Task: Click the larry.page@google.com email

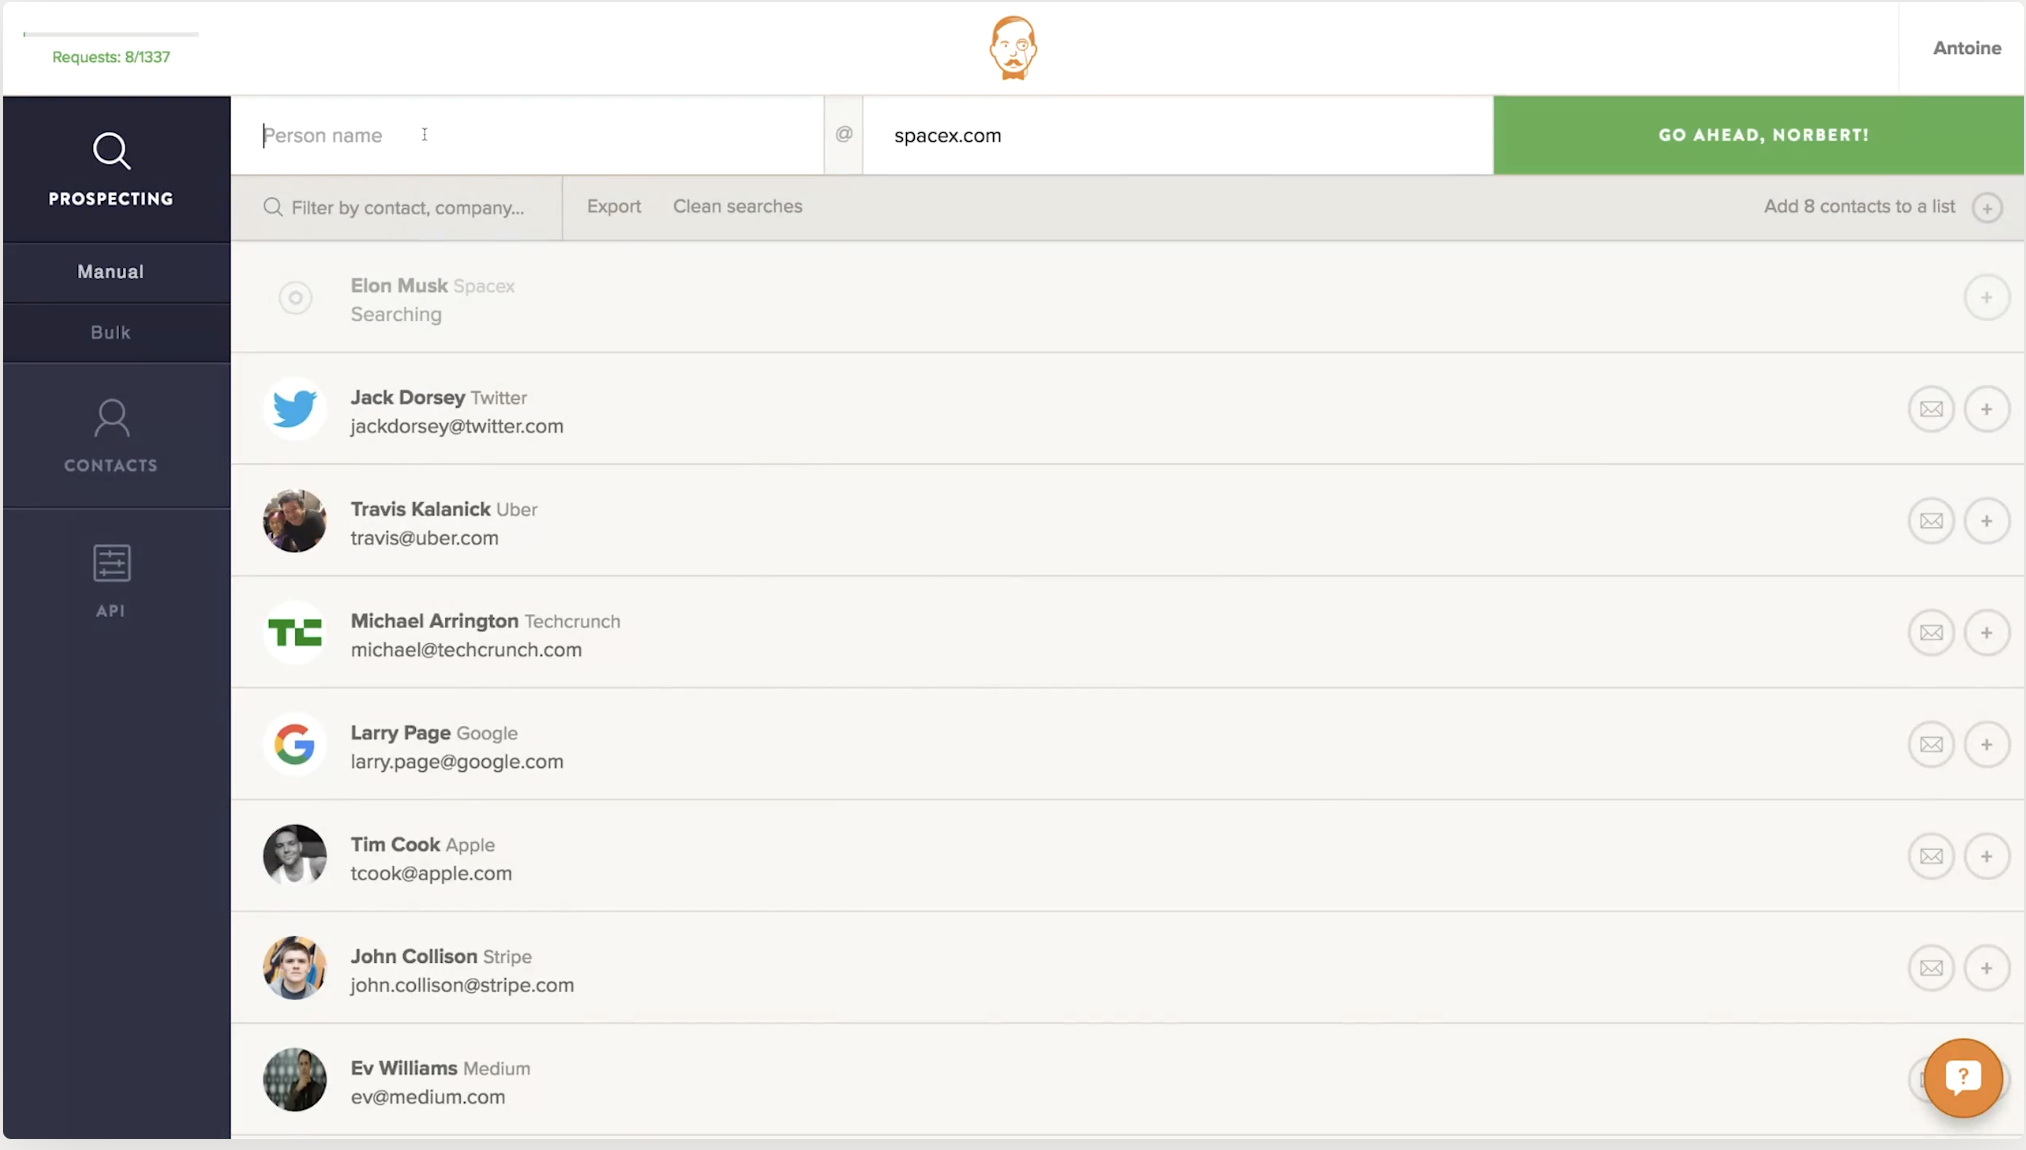Action: (457, 762)
